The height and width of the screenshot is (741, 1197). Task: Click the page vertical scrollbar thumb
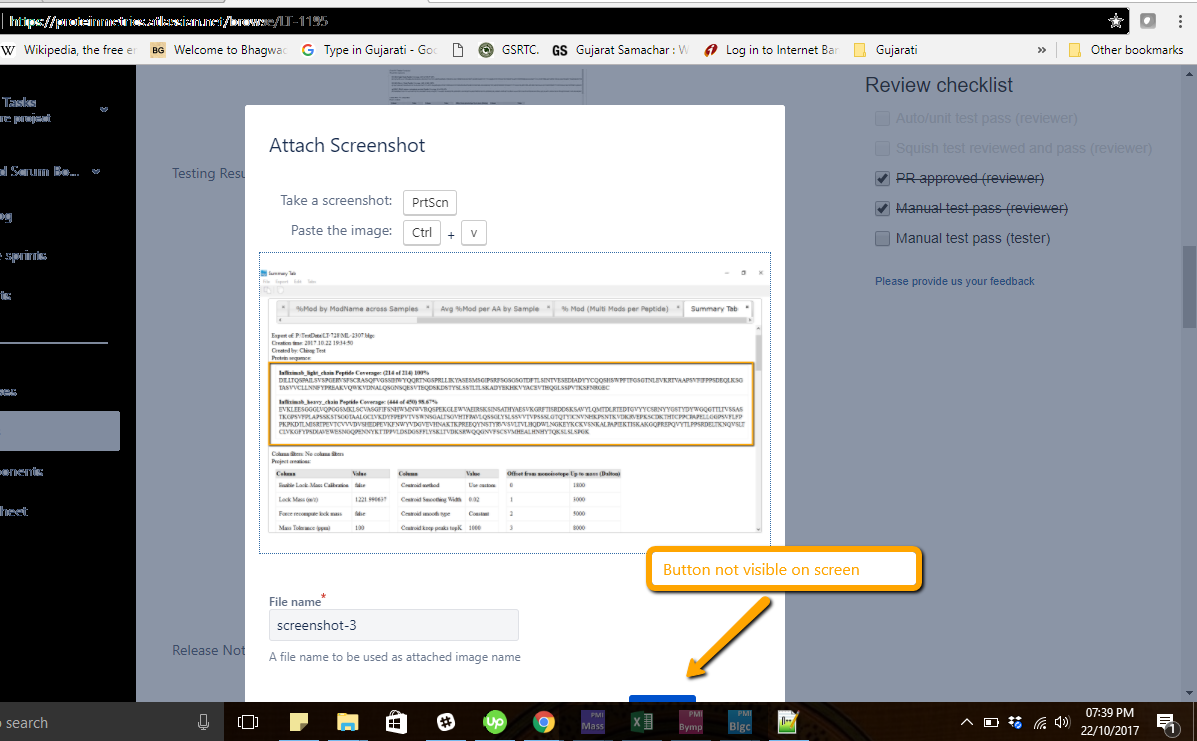click(1189, 287)
